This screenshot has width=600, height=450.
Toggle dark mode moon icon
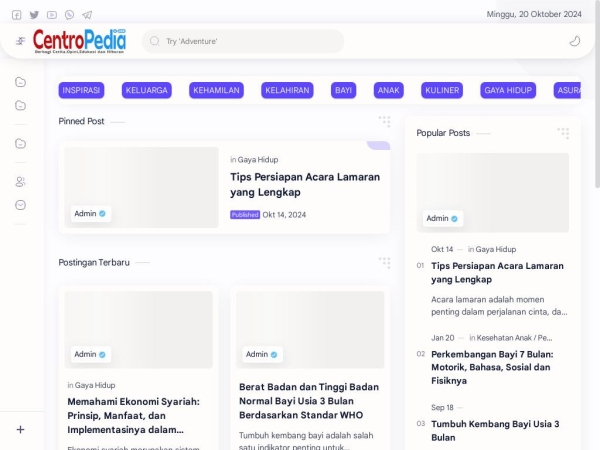click(575, 41)
